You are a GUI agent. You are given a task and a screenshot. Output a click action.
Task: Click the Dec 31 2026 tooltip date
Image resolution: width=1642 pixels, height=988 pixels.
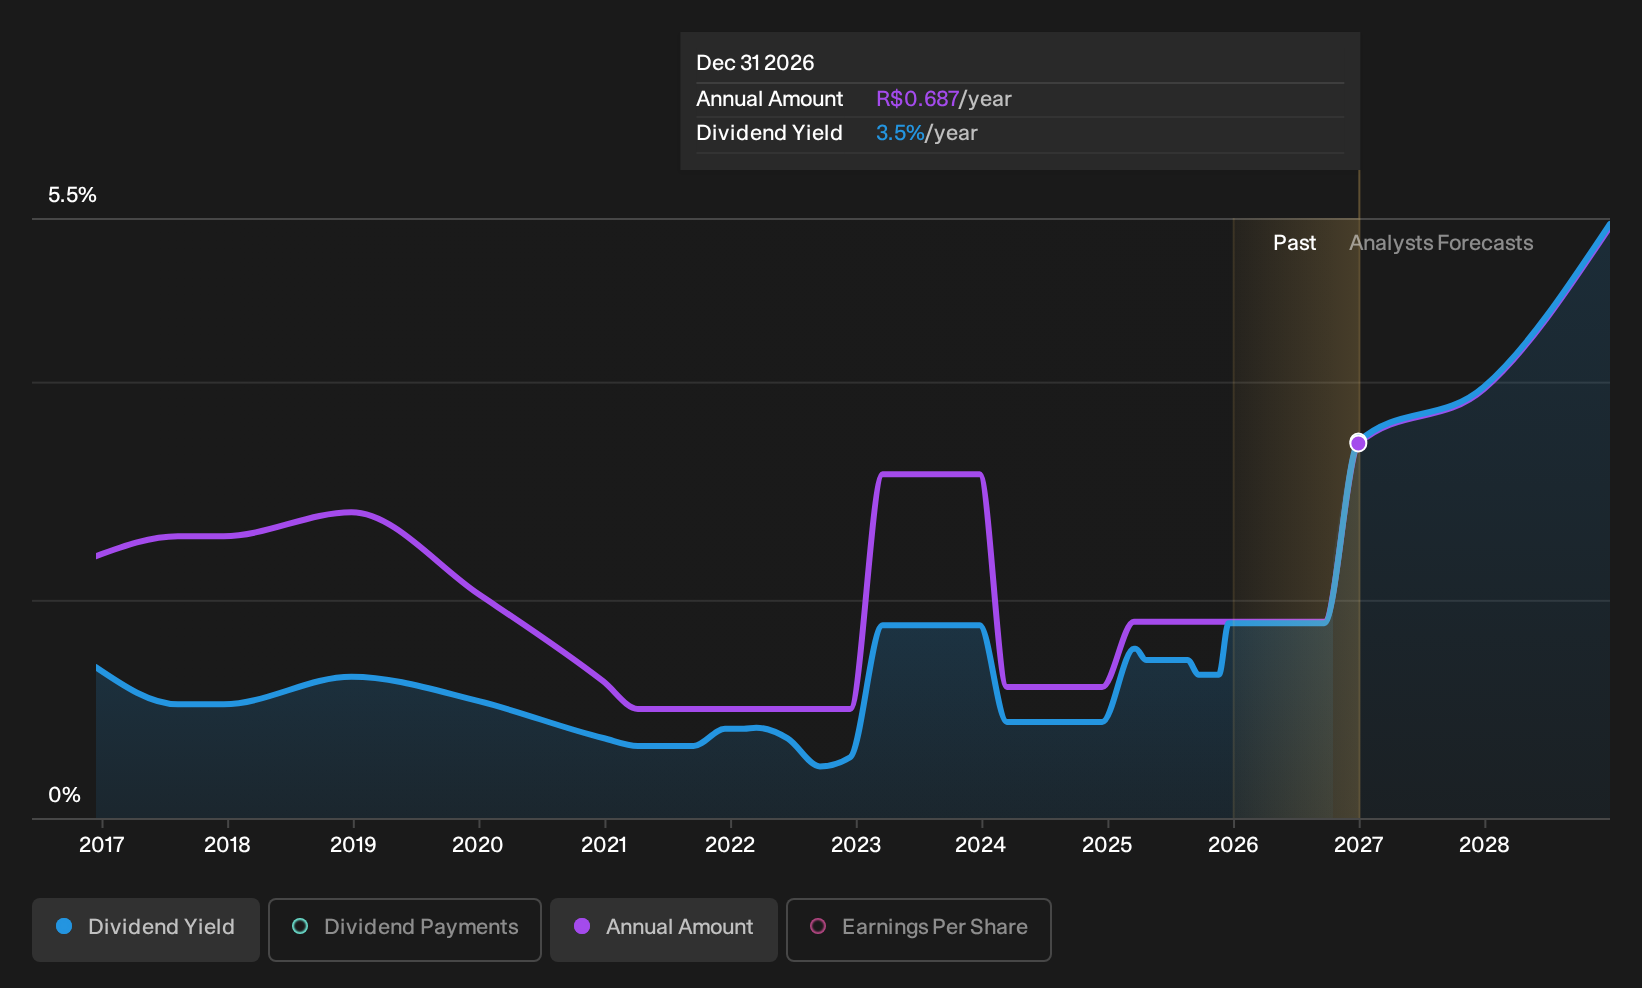point(755,63)
